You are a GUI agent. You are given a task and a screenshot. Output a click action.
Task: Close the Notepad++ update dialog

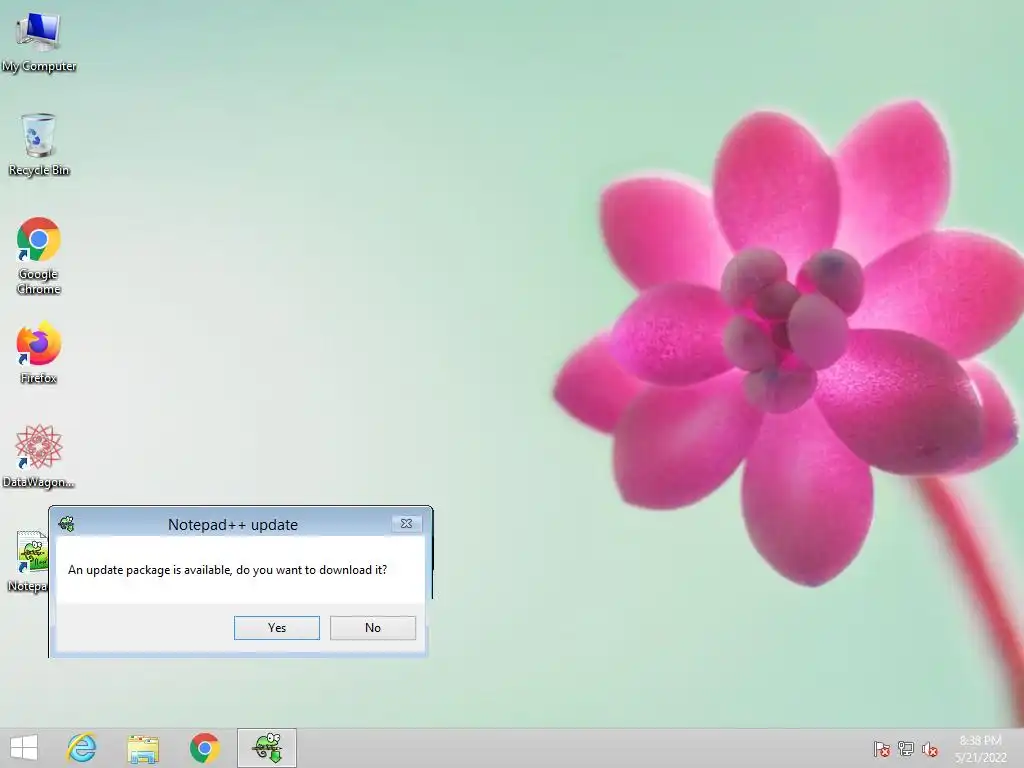pyautogui.click(x=406, y=523)
